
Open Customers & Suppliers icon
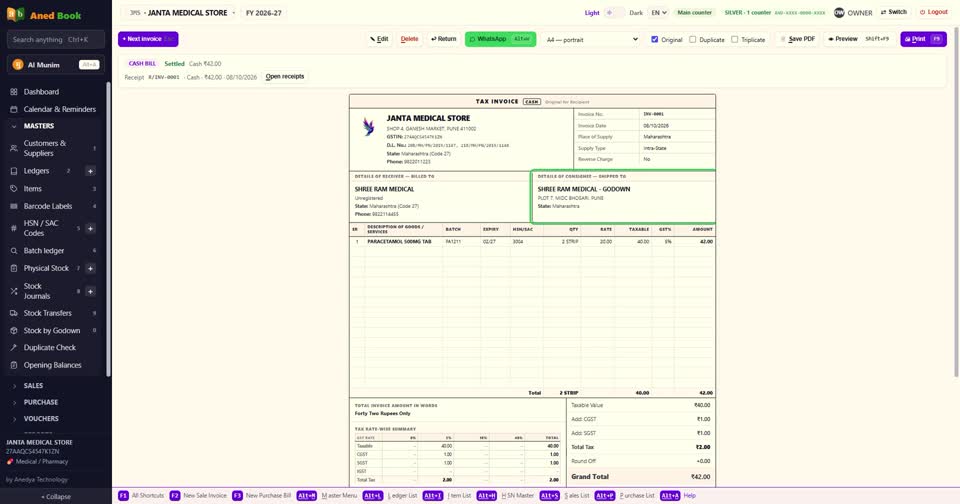[13, 148]
